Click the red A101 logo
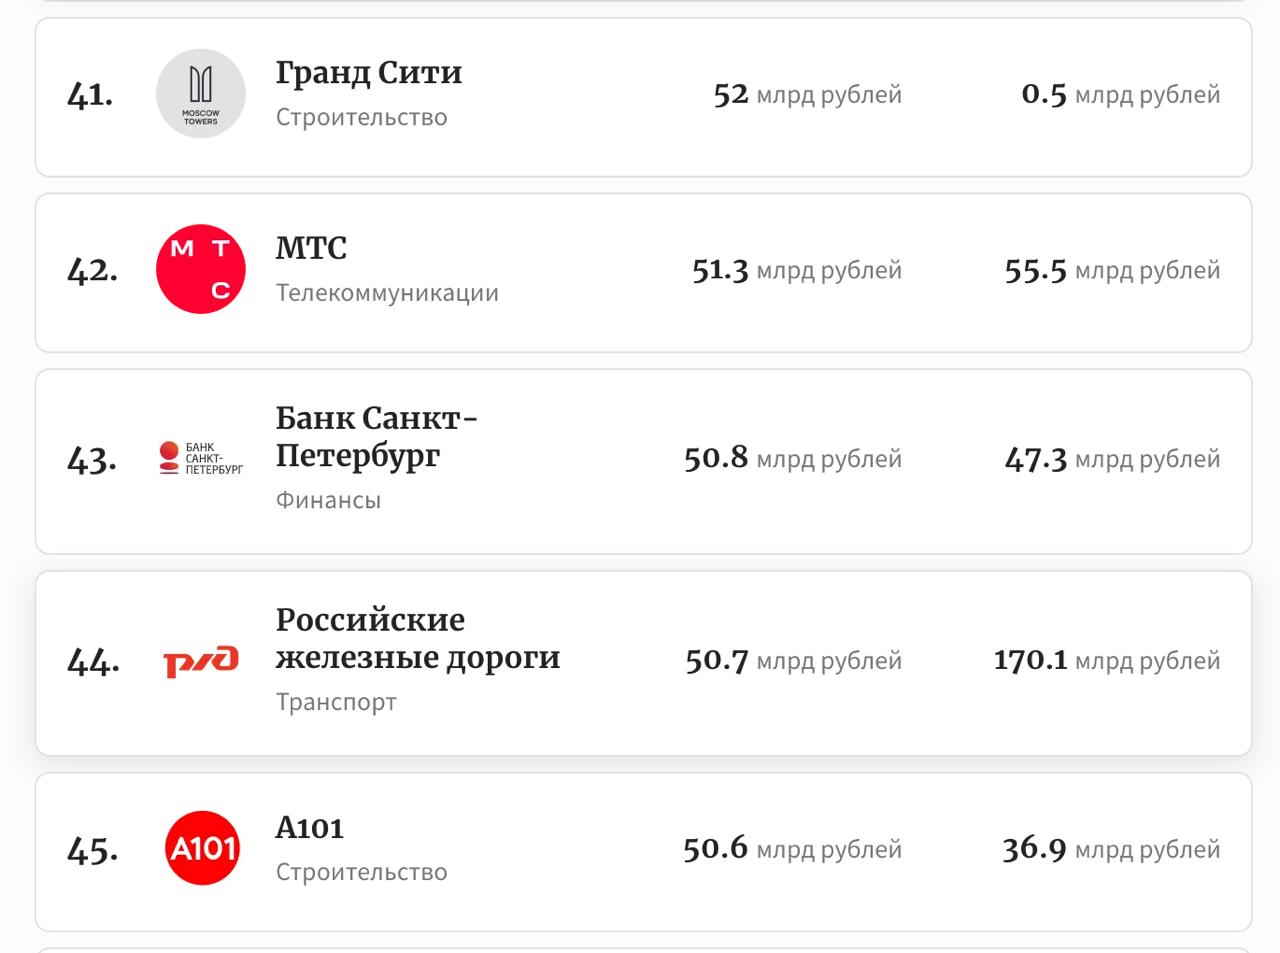This screenshot has height=953, width=1280. [202, 848]
